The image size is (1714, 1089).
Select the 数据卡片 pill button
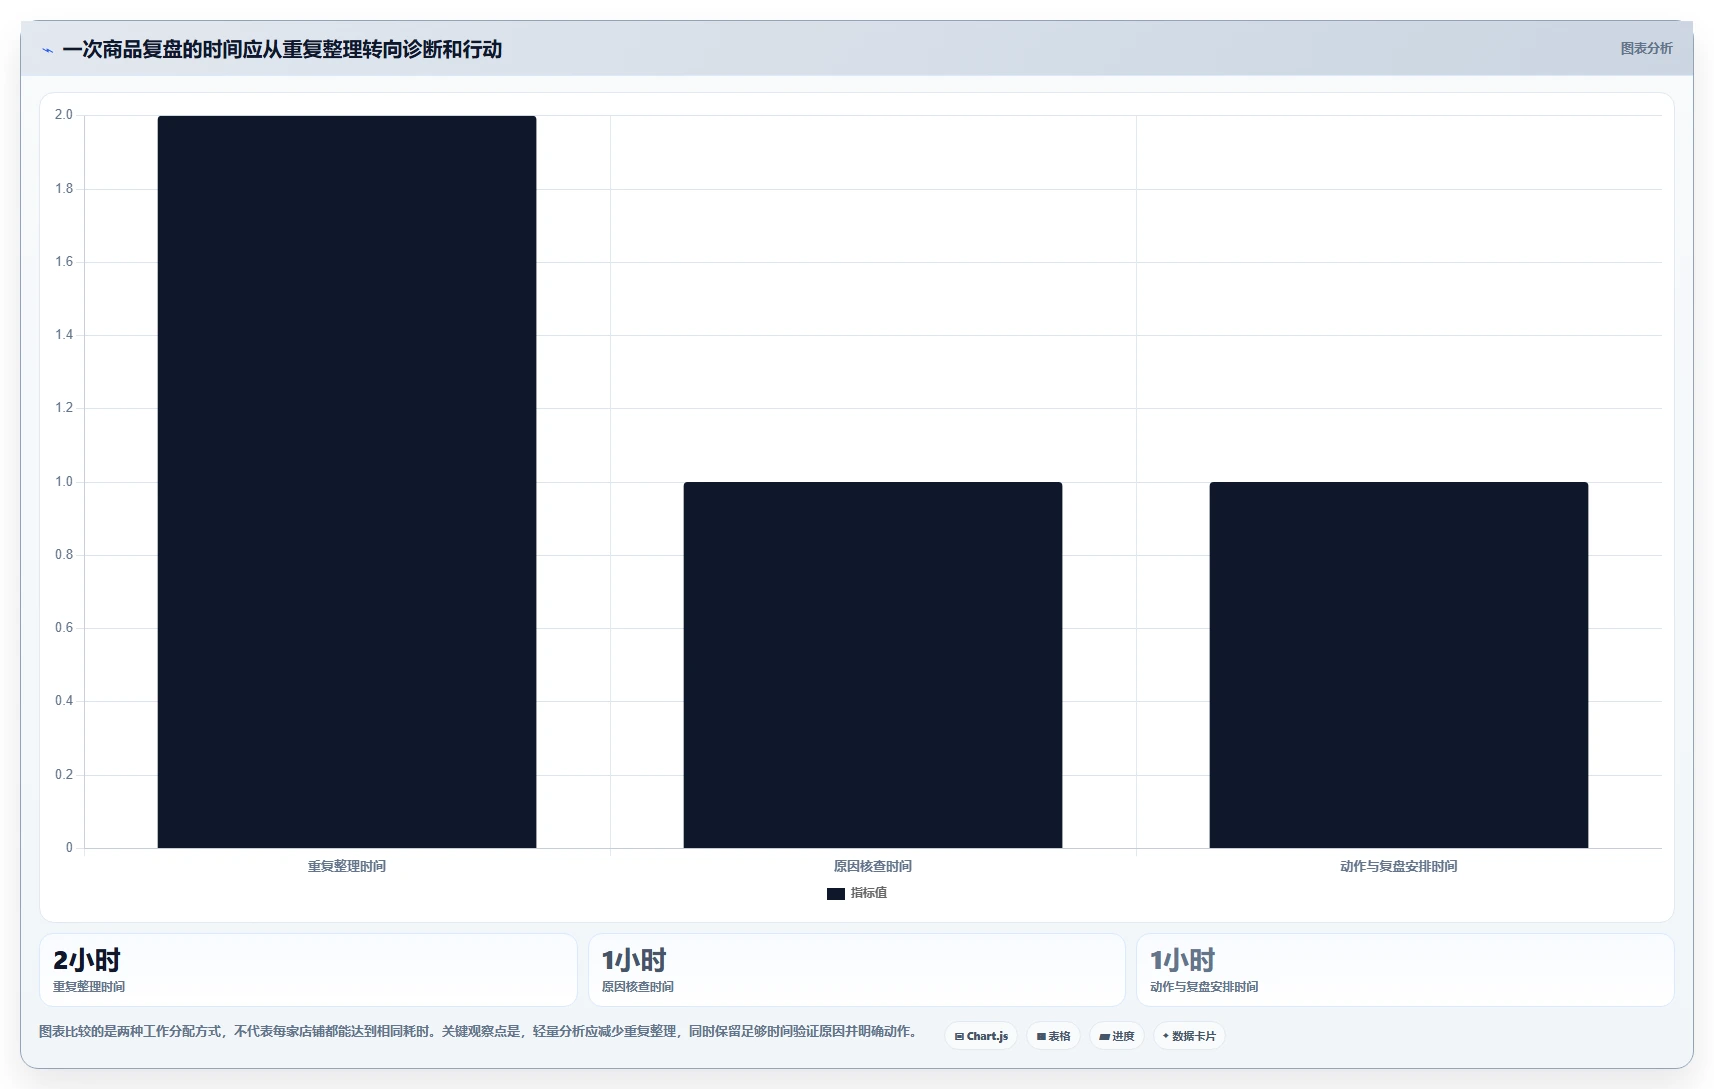(1189, 1036)
